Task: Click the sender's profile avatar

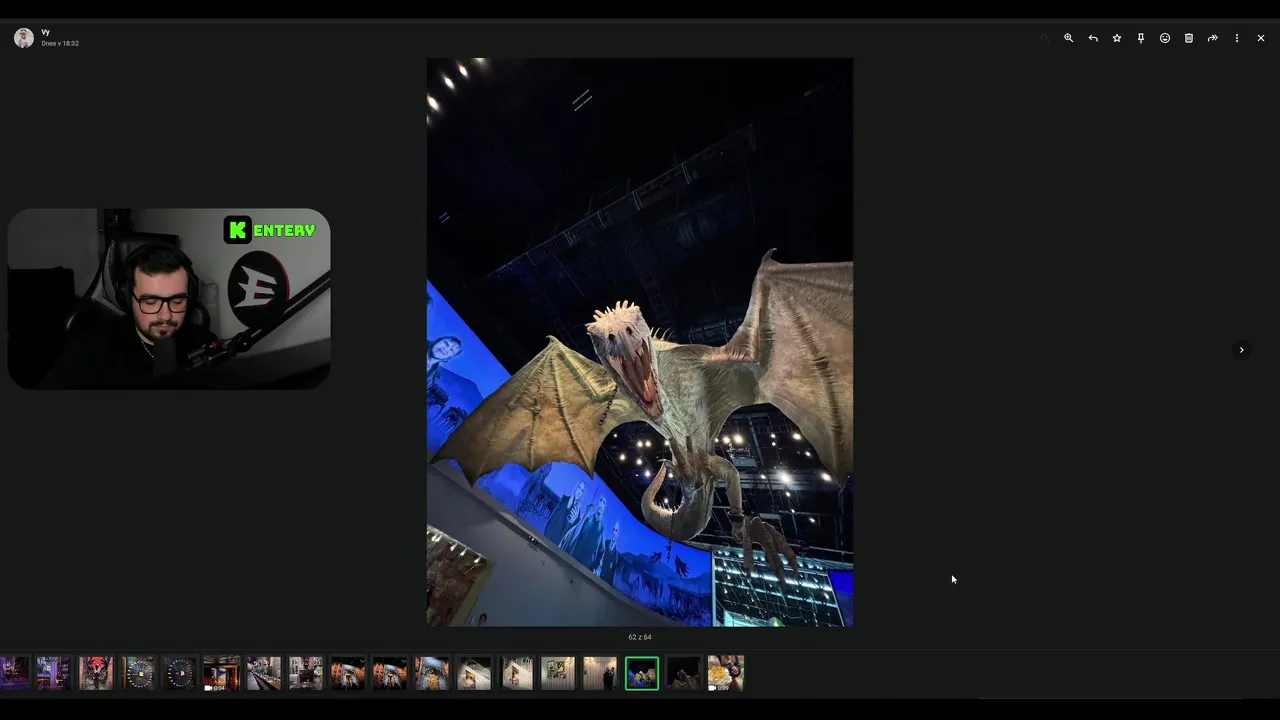Action: pyautogui.click(x=24, y=38)
